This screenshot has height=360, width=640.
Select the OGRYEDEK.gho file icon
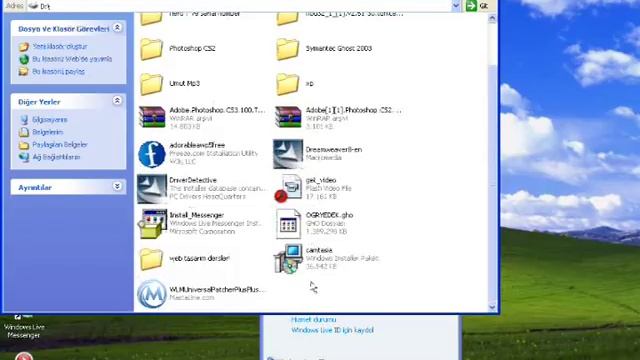pos(288,224)
